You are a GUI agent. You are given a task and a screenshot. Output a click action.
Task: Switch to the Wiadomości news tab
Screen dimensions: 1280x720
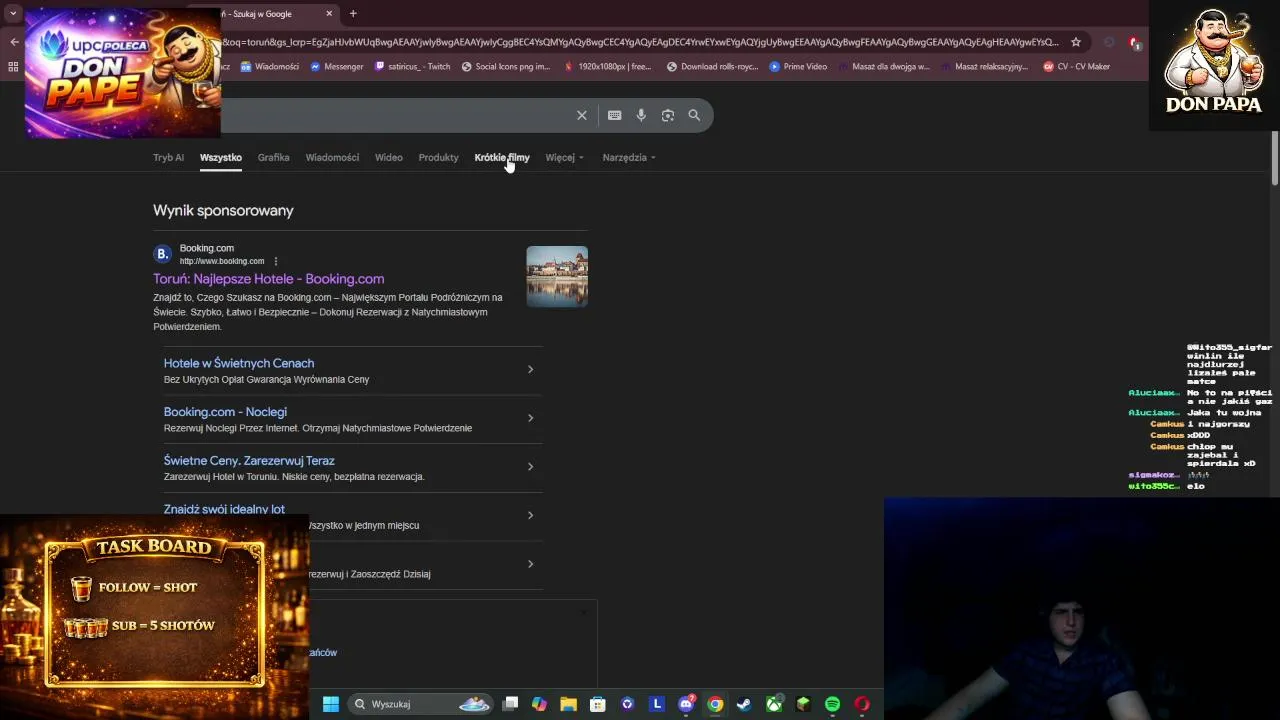pos(332,157)
